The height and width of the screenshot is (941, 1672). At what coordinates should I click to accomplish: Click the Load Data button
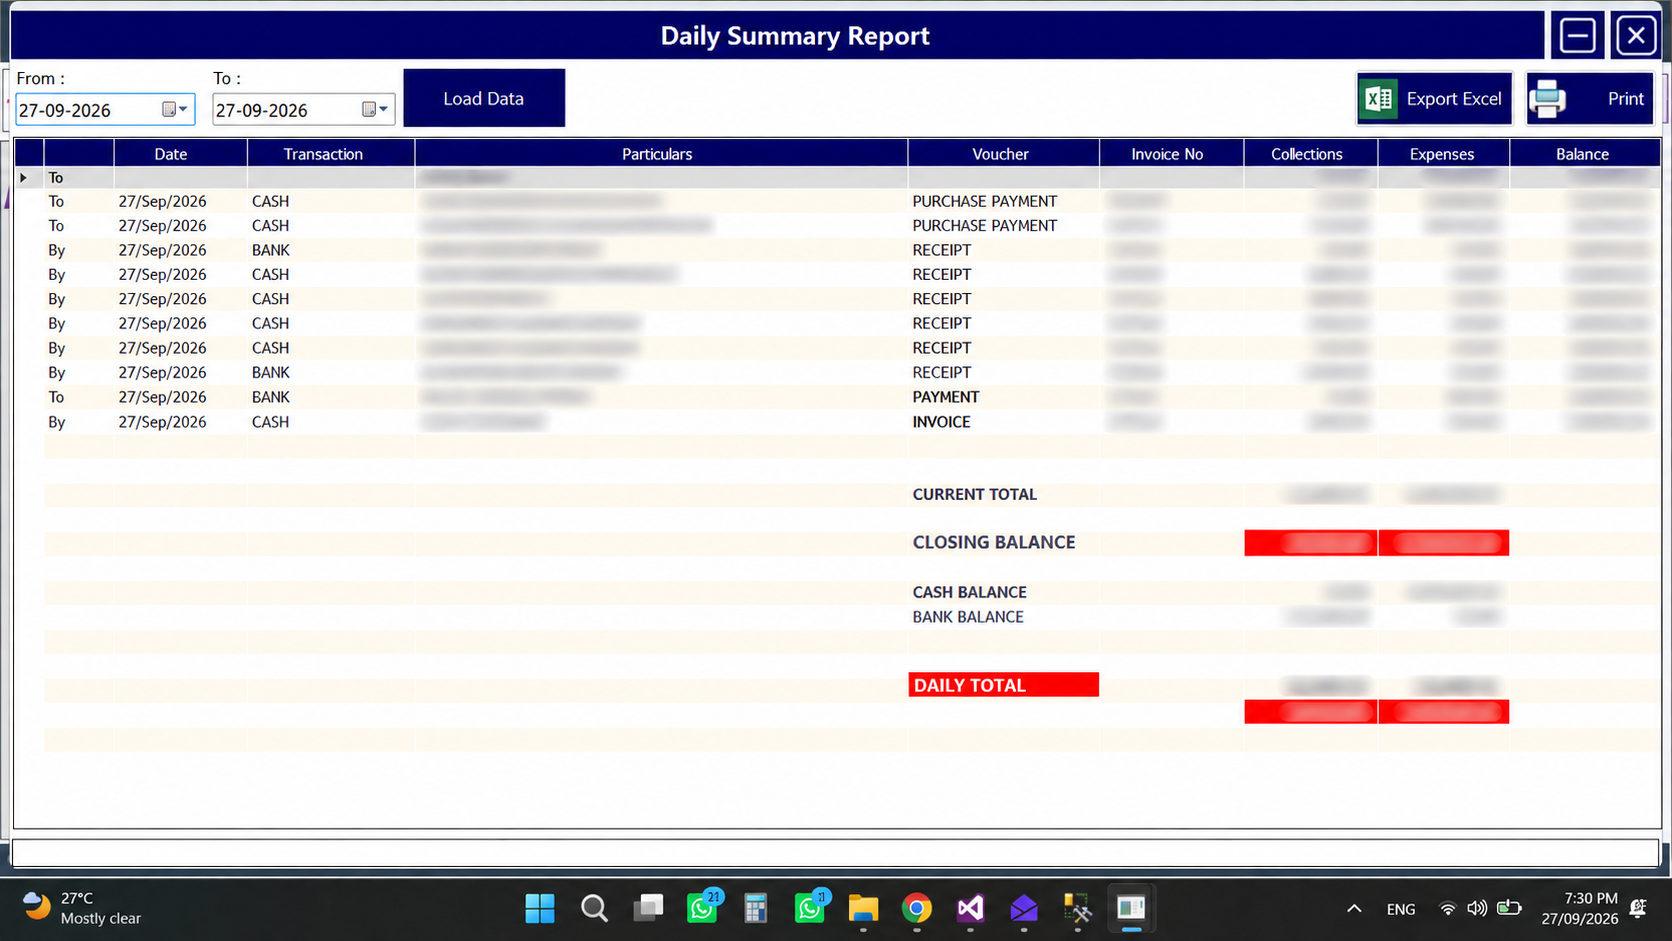pyautogui.click(x=484, y=98)
